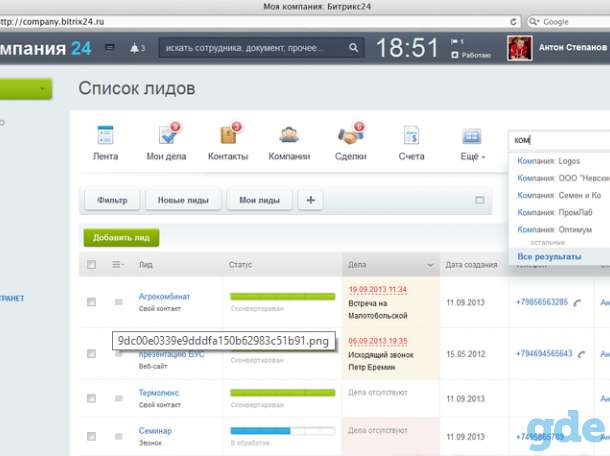
Task: Open Мои дела tasks icon
Action: pyautogui.click(x=169, y=134)
